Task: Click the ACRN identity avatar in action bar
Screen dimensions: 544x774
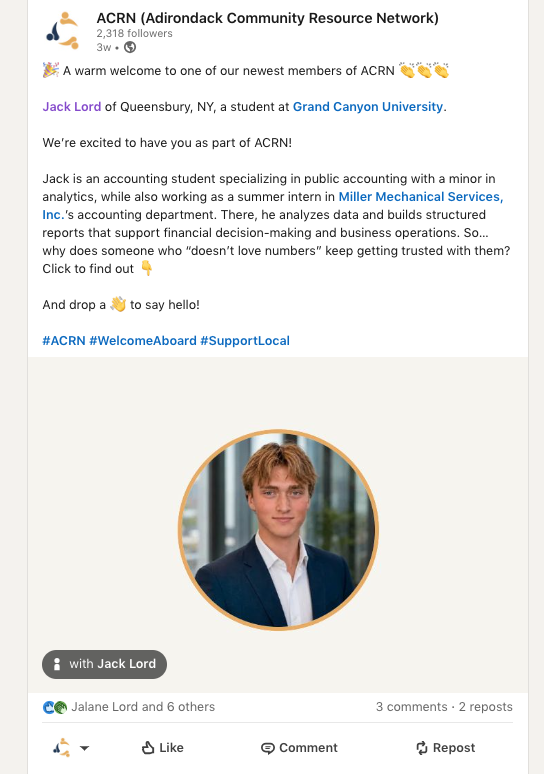Action: (x=62, y=747)
